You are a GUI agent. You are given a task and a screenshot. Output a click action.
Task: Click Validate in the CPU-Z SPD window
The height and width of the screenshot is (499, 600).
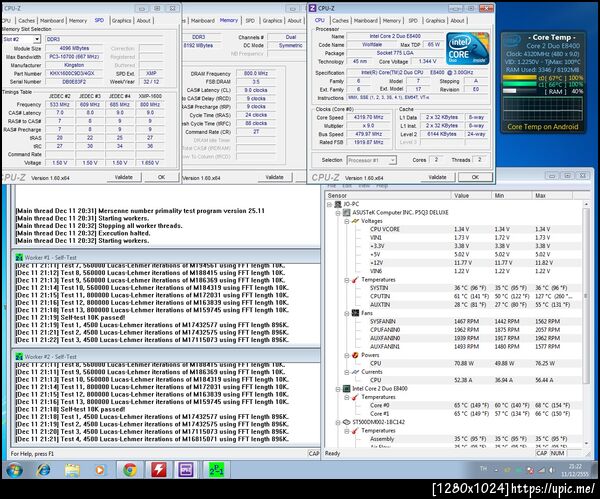(124, 177)
